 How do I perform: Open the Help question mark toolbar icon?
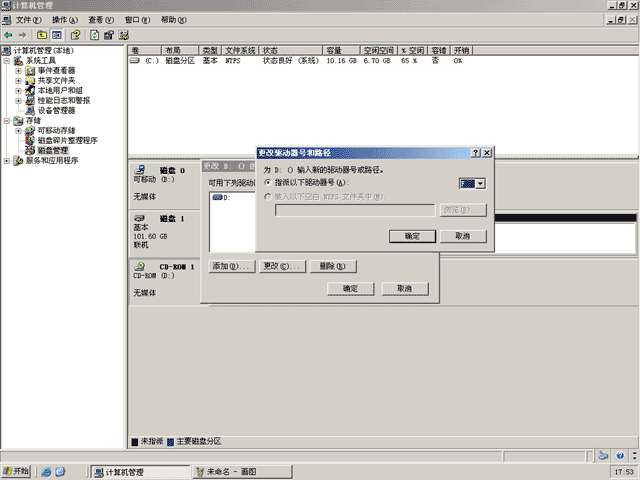76,35
